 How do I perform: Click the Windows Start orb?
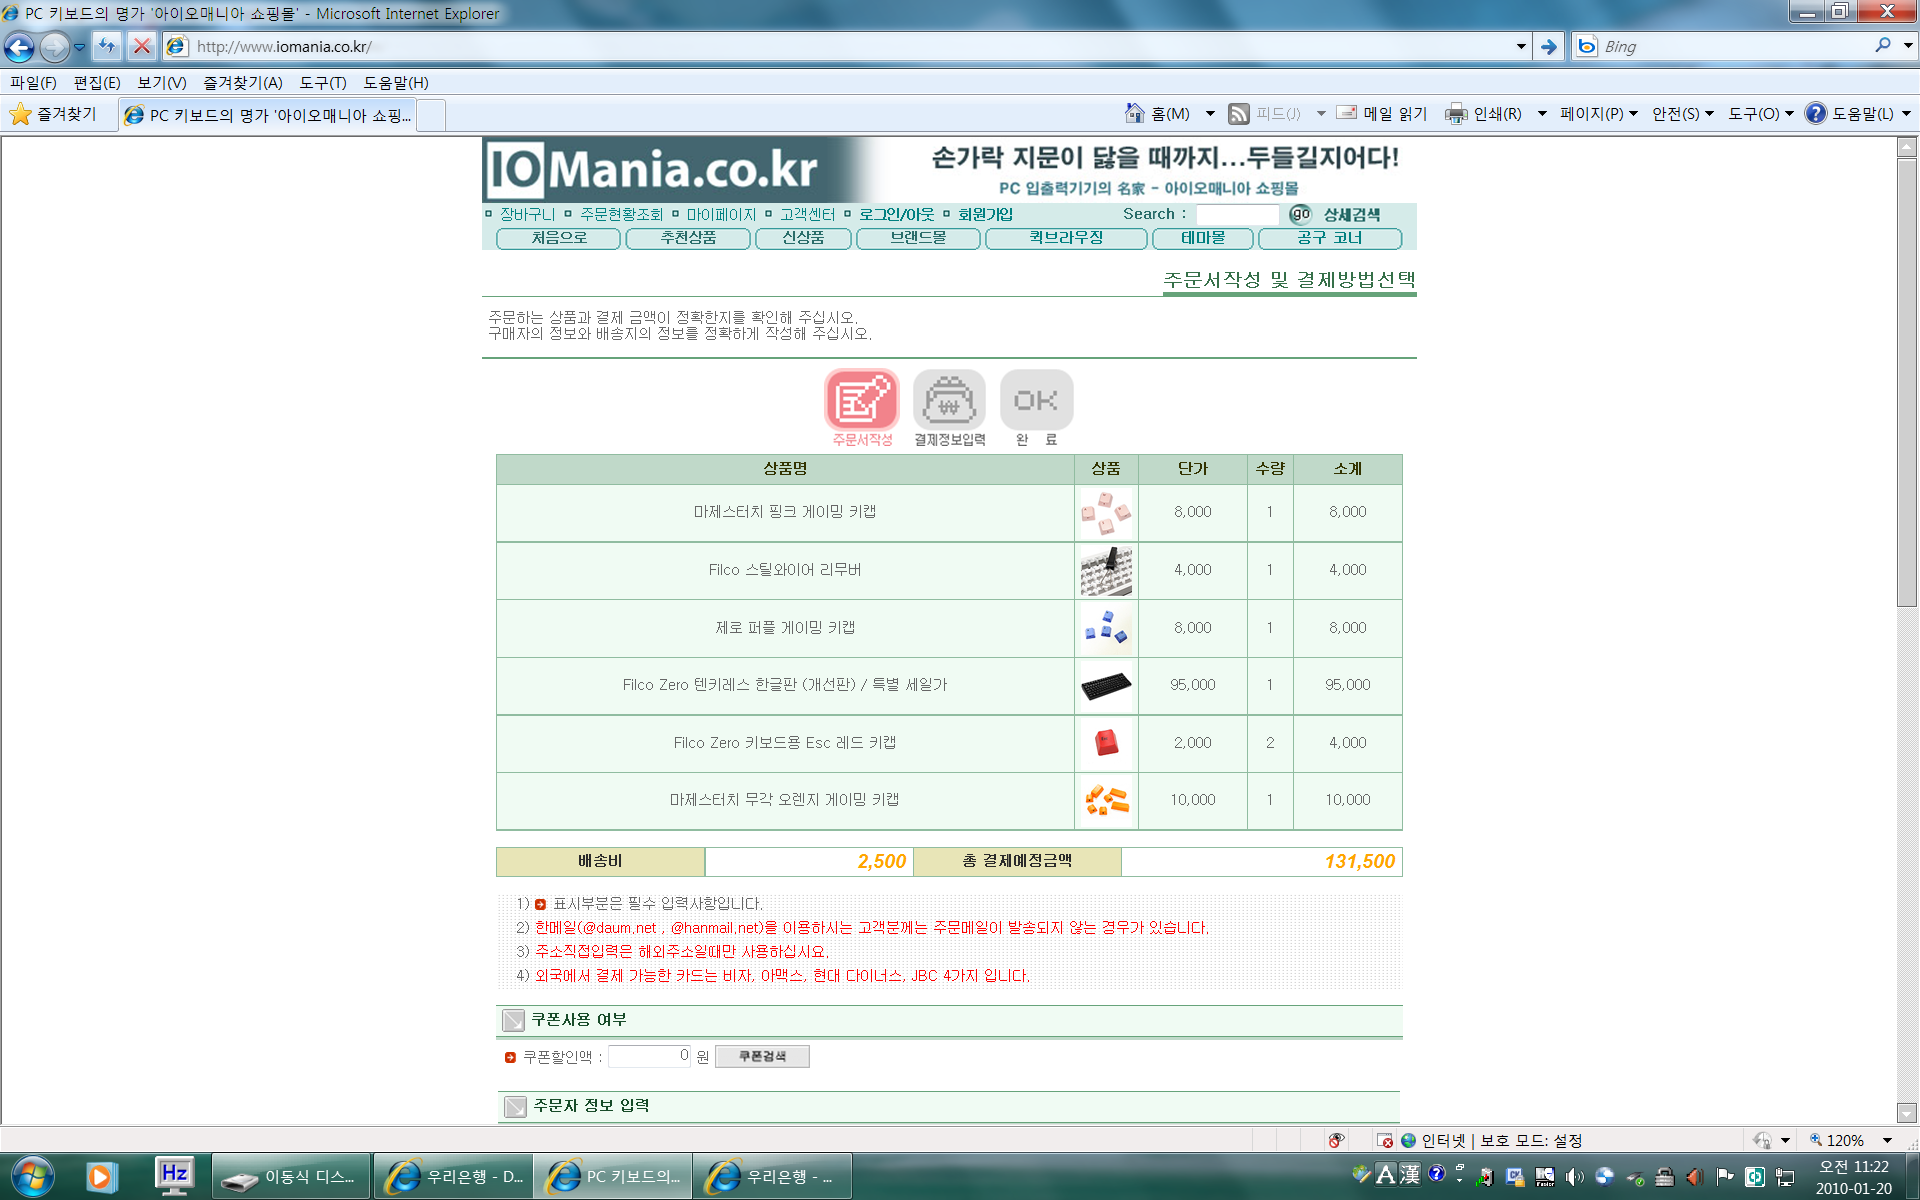tap(32, 1176)
